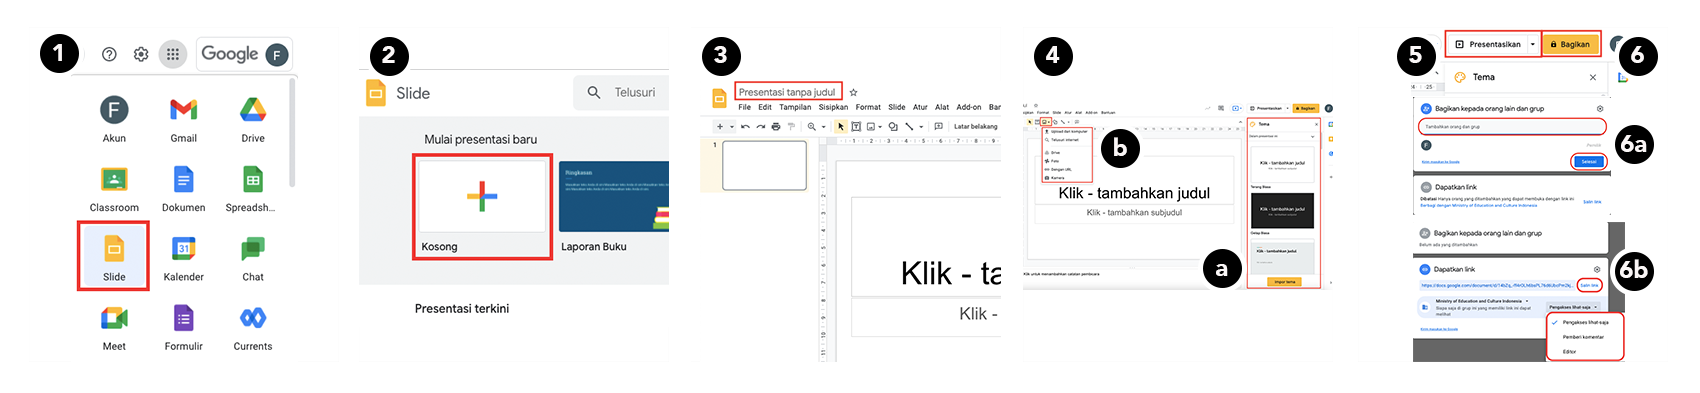Click the Klik - tambahkan judul placeholder
The image size is (1700, 393).
point(1134,193)
